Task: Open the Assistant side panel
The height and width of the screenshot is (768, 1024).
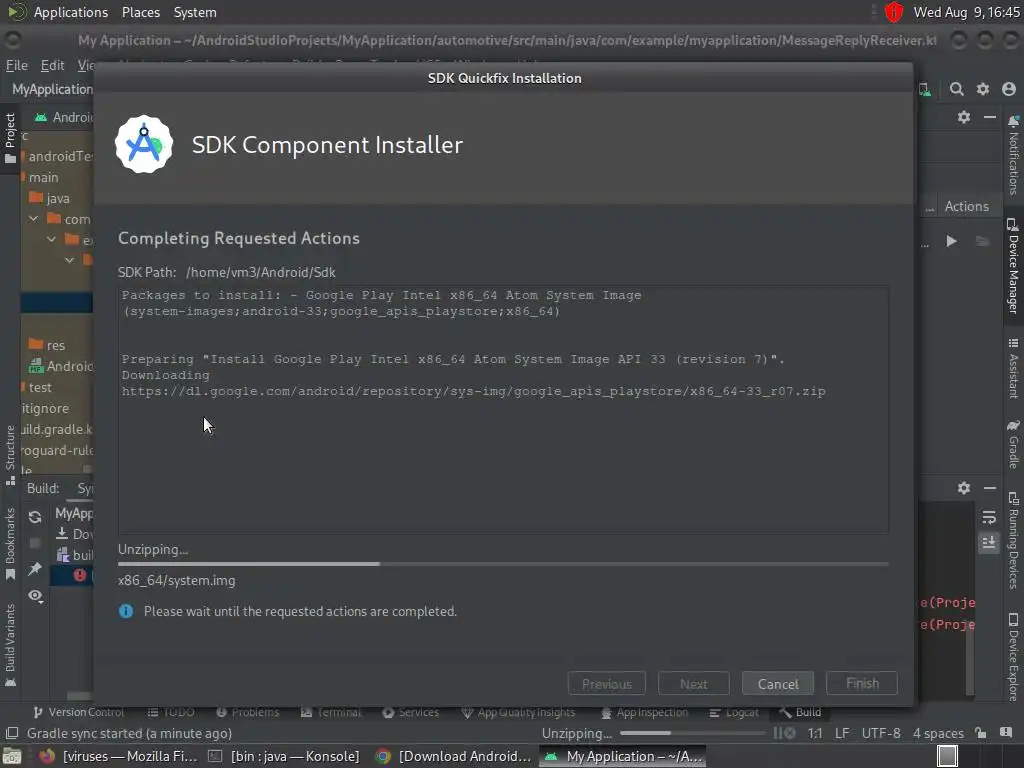Action: pyautogui.click(x=1013, y=368)
